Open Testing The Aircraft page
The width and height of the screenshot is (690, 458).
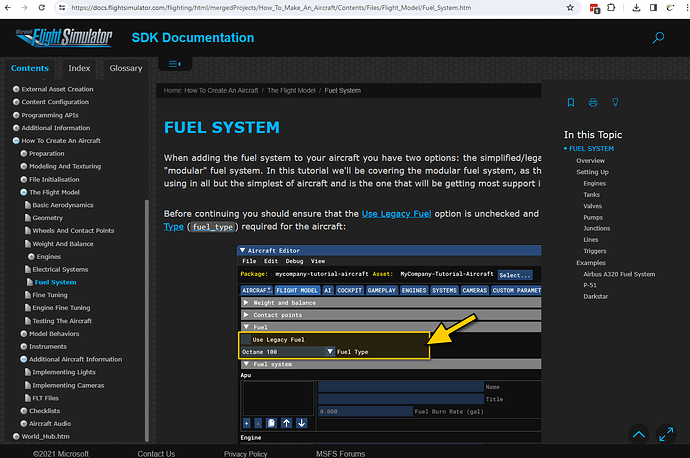coord(62,321)
